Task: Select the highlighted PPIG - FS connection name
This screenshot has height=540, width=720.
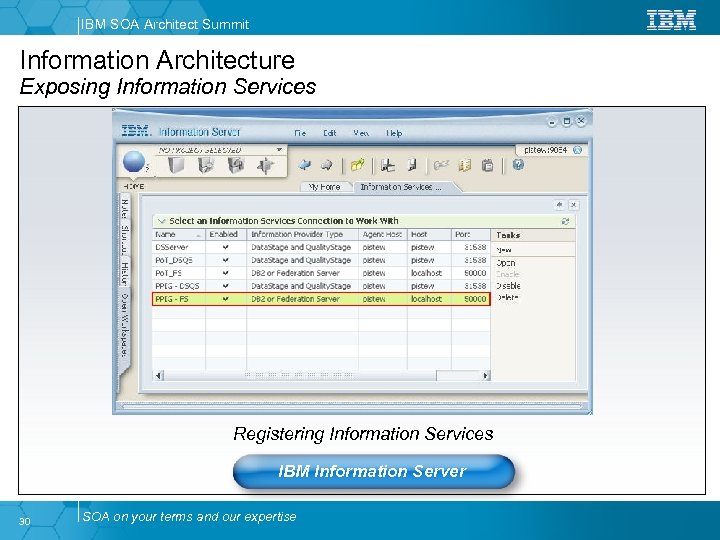Action: coord(172,299)
